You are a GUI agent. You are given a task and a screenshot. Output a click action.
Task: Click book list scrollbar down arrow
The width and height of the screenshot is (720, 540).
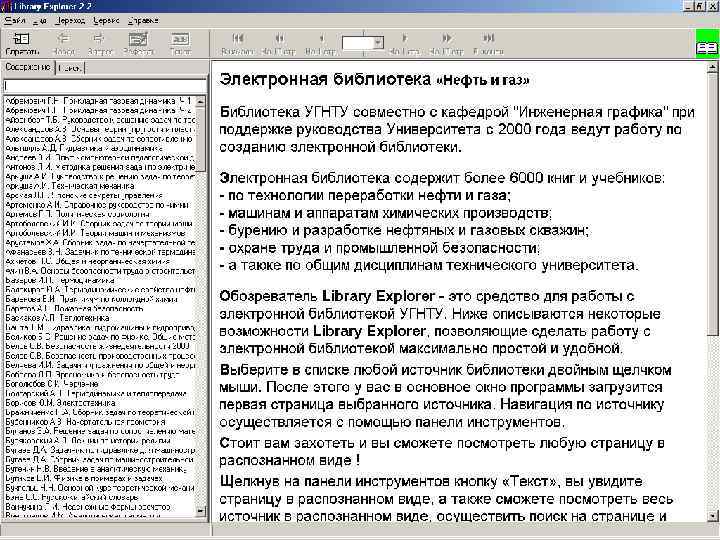pos(201,510)
